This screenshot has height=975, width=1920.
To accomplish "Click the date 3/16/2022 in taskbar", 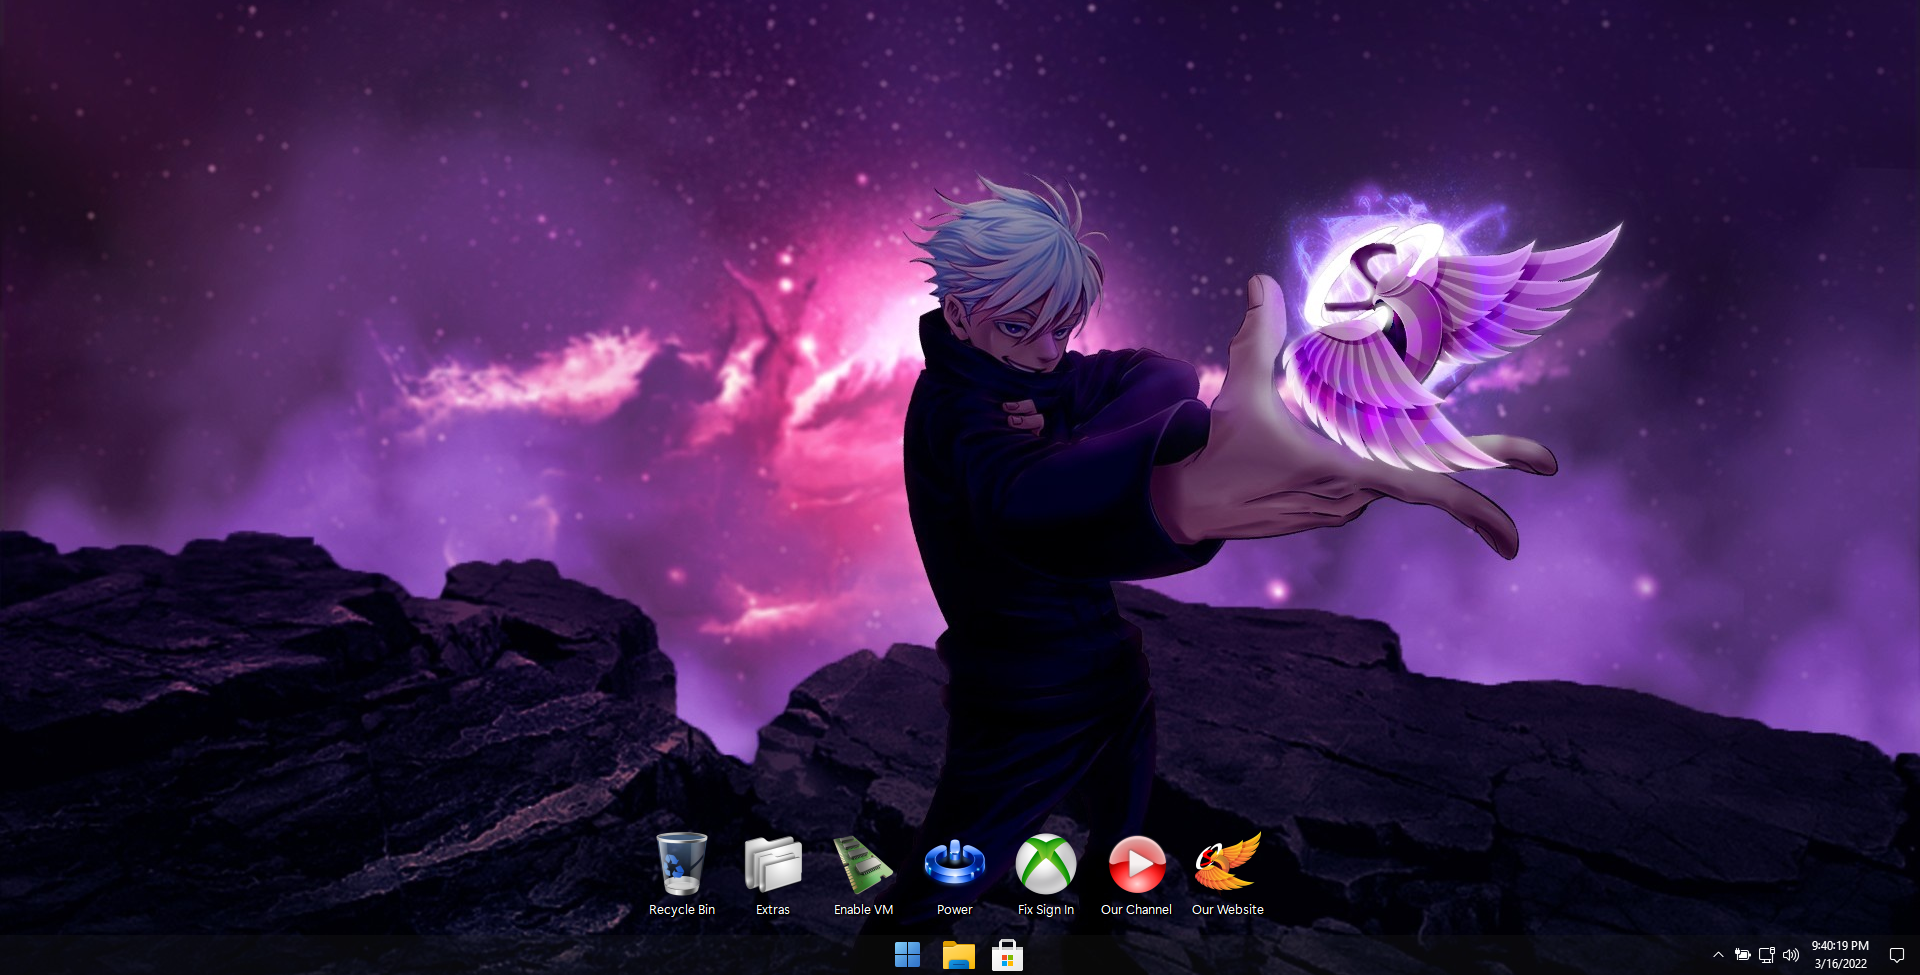I will pos(1840,964).
